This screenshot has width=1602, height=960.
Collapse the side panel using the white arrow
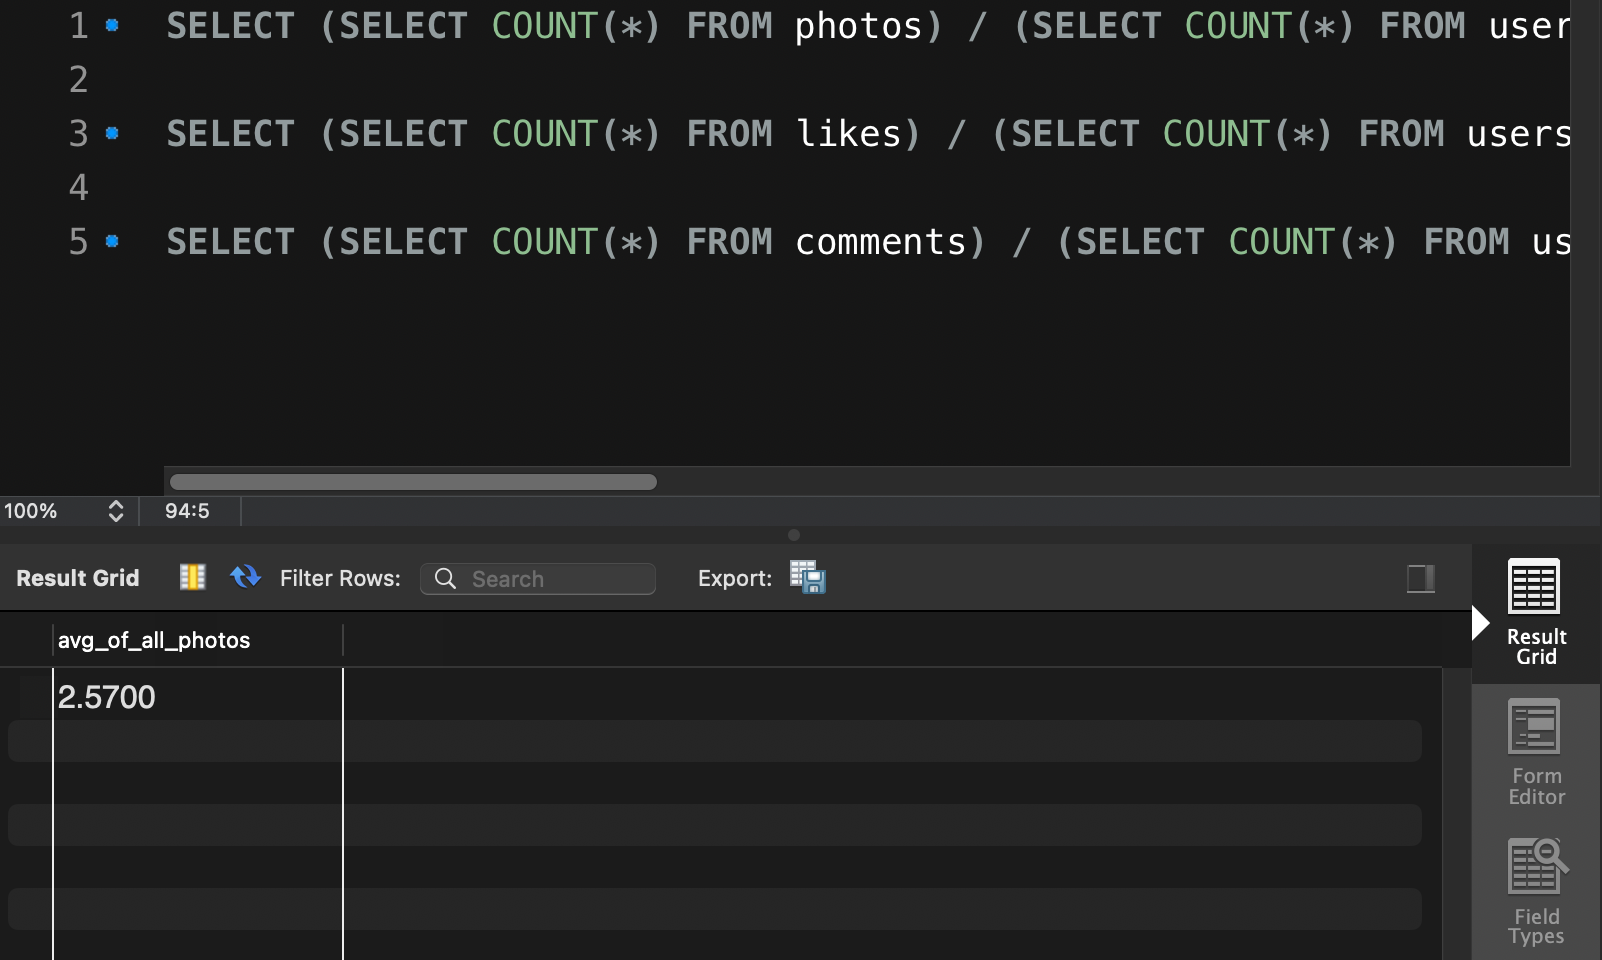1481,623
